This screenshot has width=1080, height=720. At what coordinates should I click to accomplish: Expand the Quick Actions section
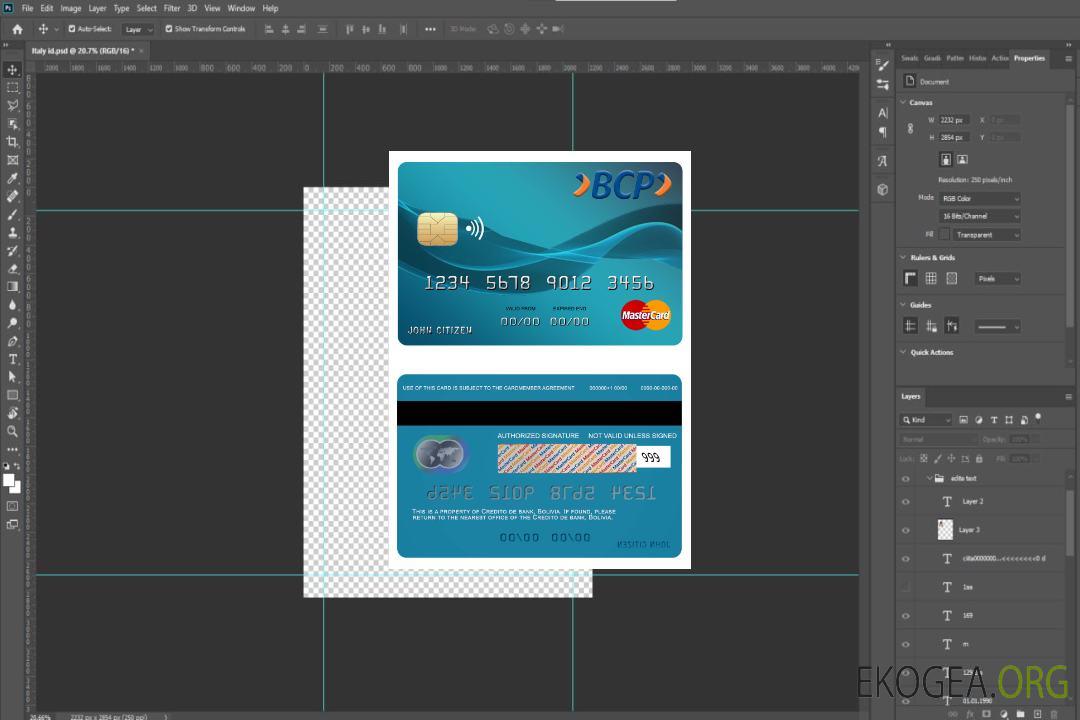click(904, 352)
